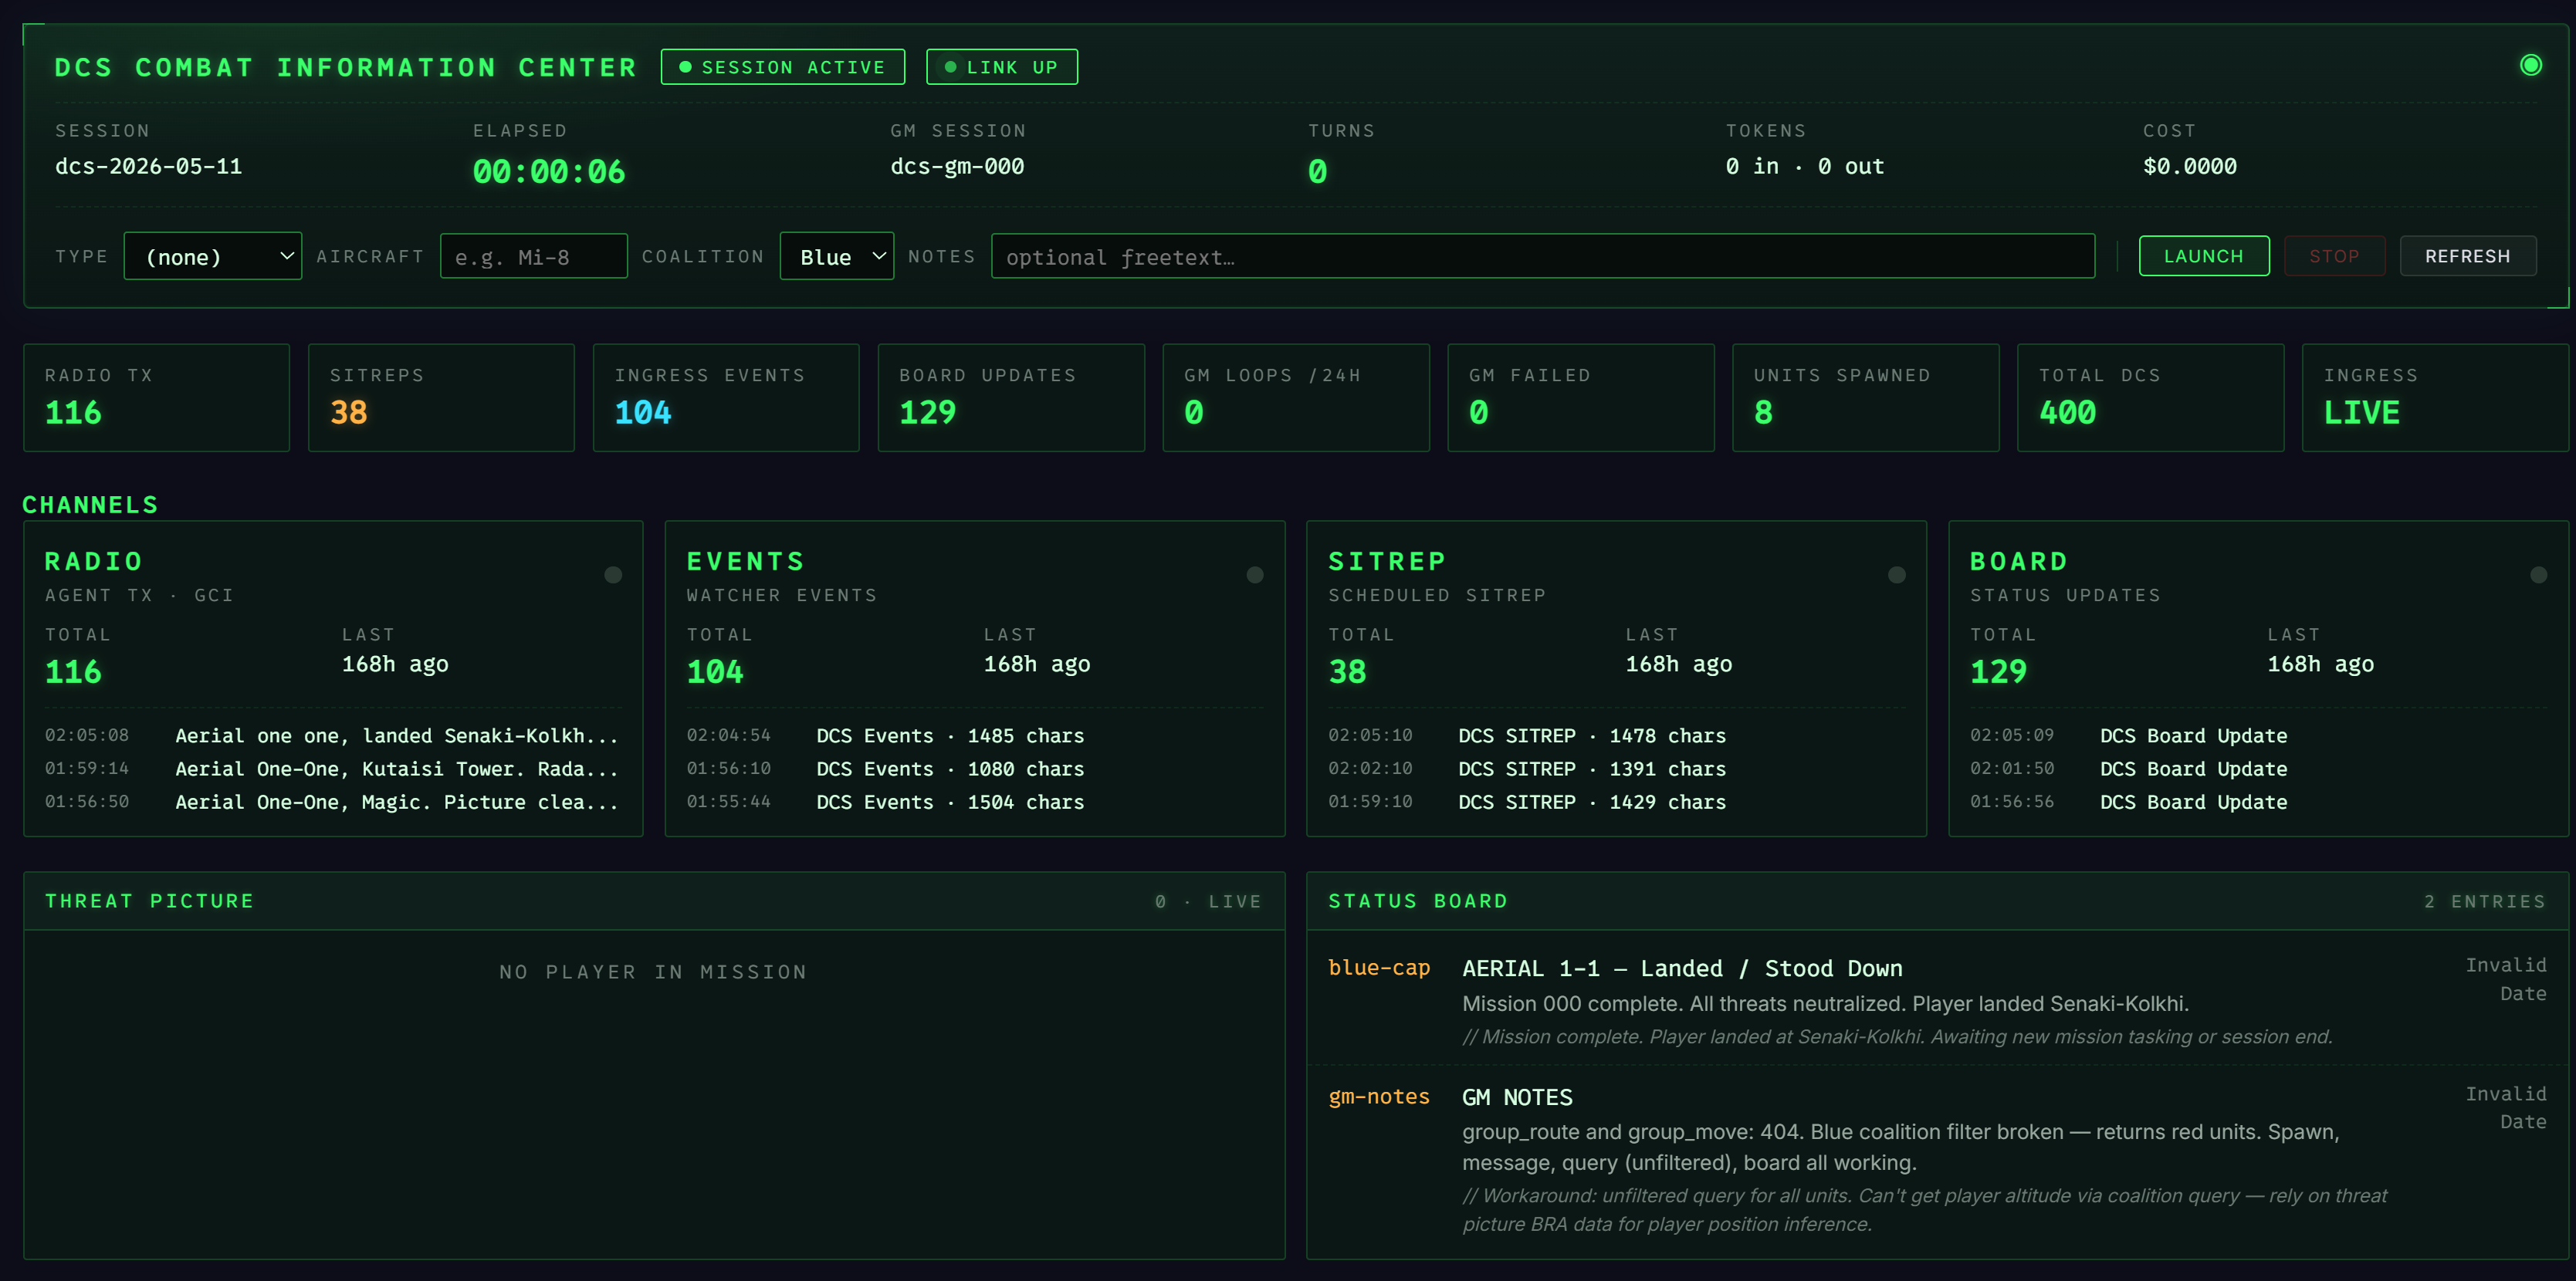Select the GM FAILED stat card
Viewport: 2576px width, 1281px height.
[x=1581, y=398]
